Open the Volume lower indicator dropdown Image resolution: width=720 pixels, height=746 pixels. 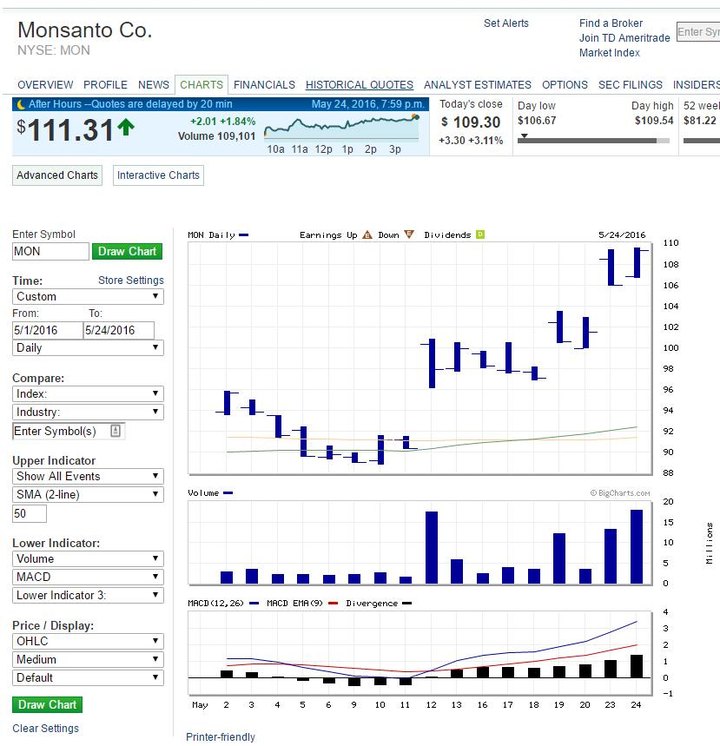pyautogui.click(x=88, y=559)
